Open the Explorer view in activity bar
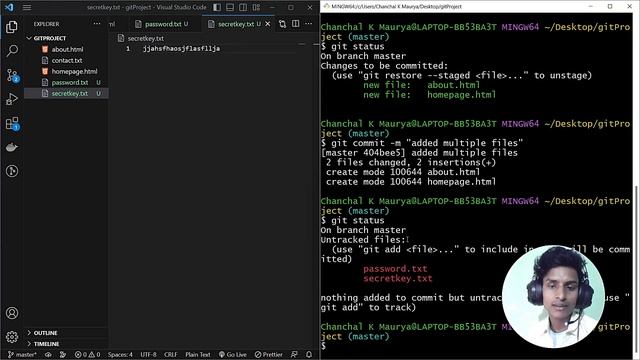Viewport: 640px width, 360px height. click(x=12, y=27)
